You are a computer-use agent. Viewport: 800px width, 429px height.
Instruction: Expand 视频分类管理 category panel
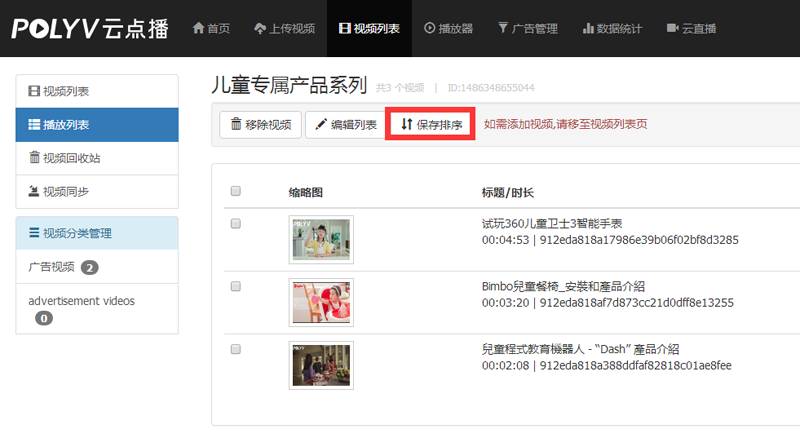point(97,234)
